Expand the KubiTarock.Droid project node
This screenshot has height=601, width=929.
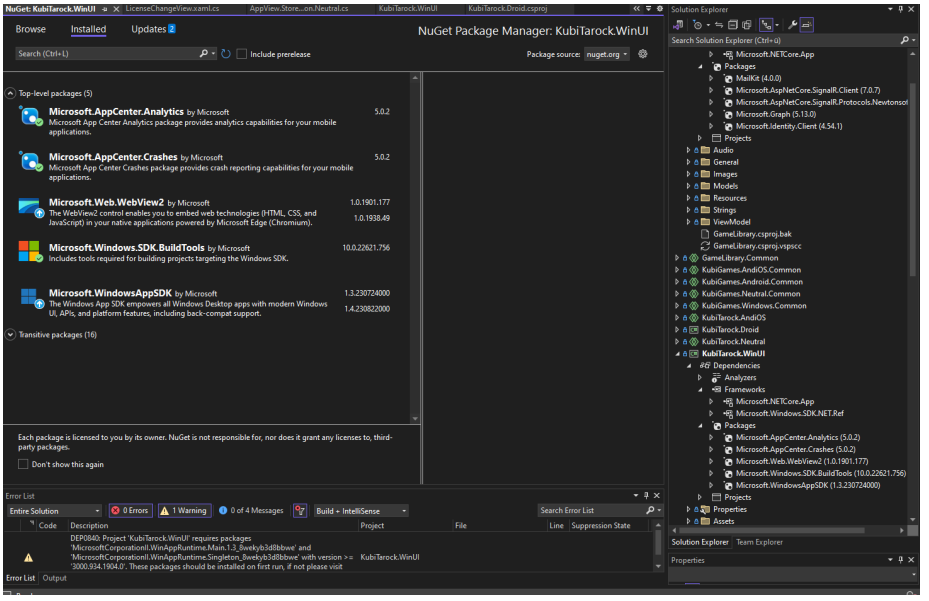coord(677,330)
